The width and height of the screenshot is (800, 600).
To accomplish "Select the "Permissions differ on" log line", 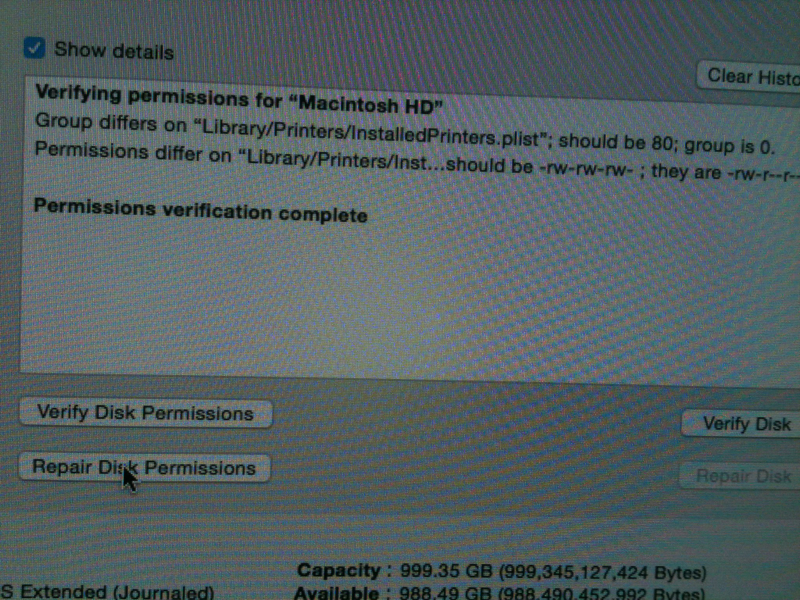I will (x=416, y=163).
